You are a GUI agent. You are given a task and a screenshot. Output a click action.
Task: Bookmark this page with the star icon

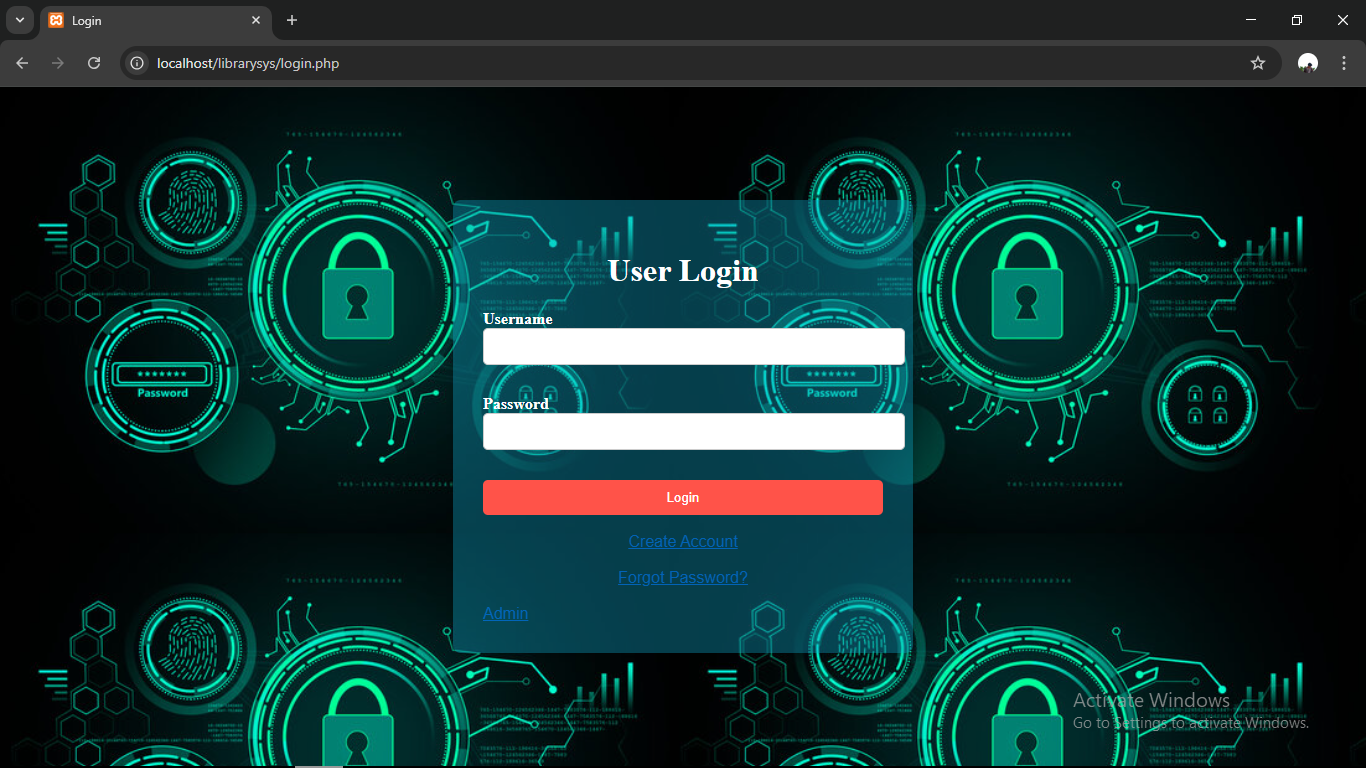point(1258,63)
